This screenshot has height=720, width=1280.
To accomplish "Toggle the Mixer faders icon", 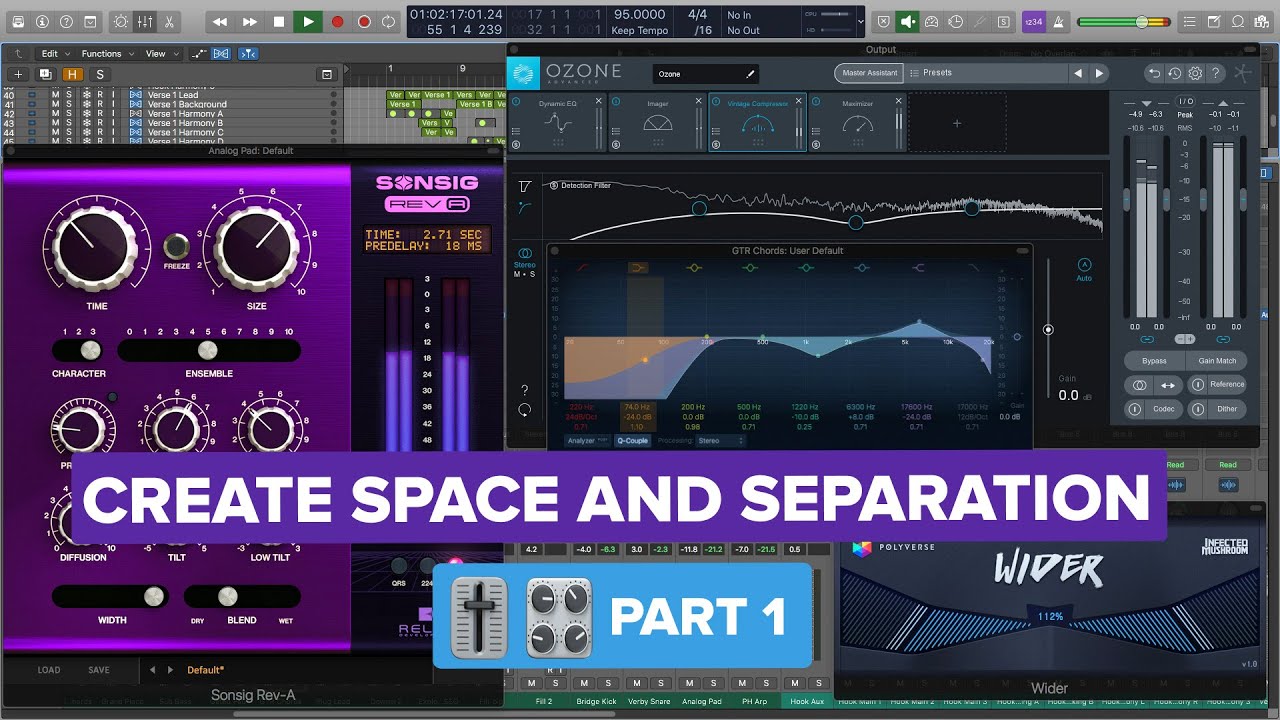I will point(145,21).
